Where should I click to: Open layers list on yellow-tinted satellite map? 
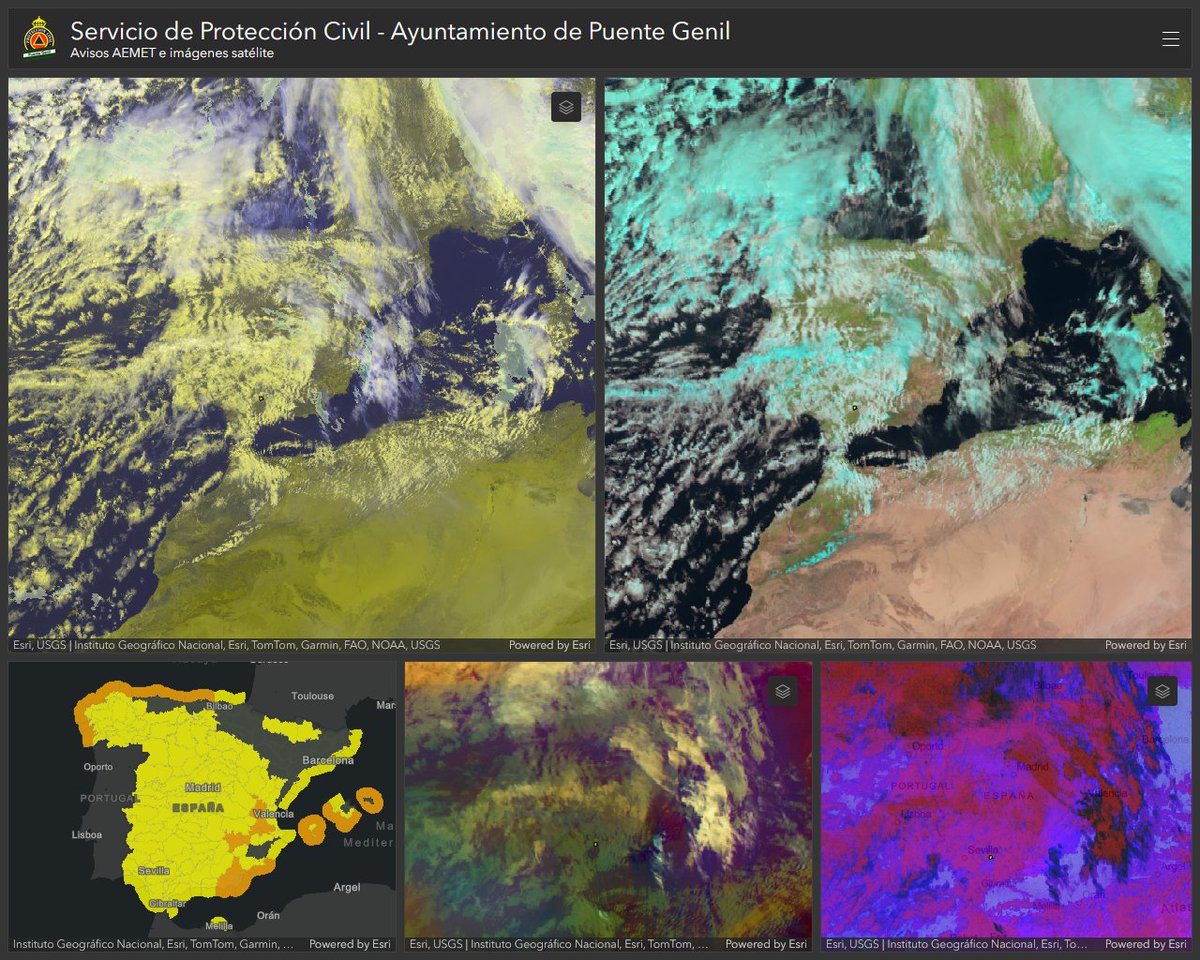566,107
